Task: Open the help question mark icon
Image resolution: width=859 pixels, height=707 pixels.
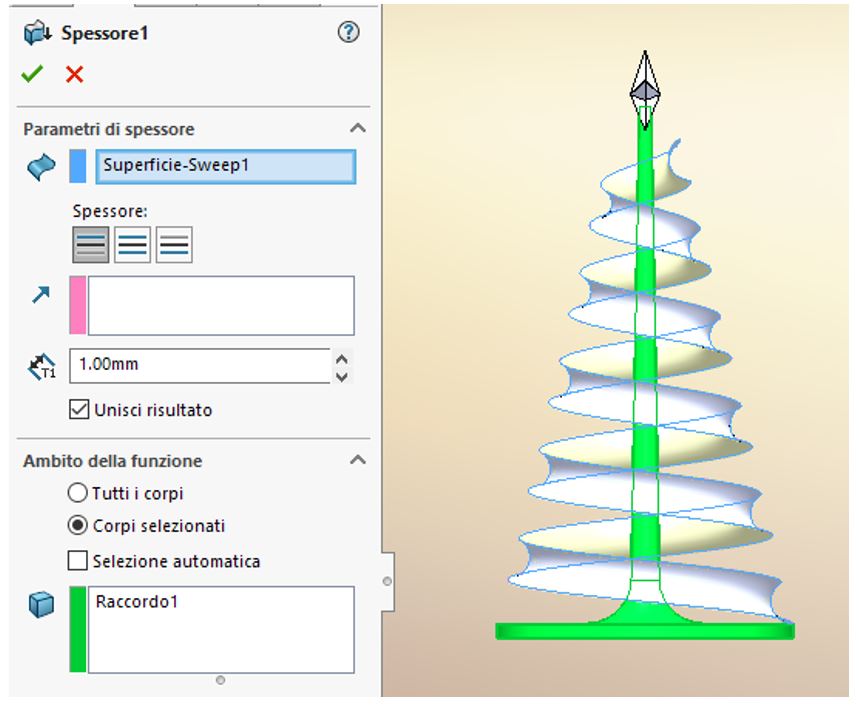Action: point(348,32)
